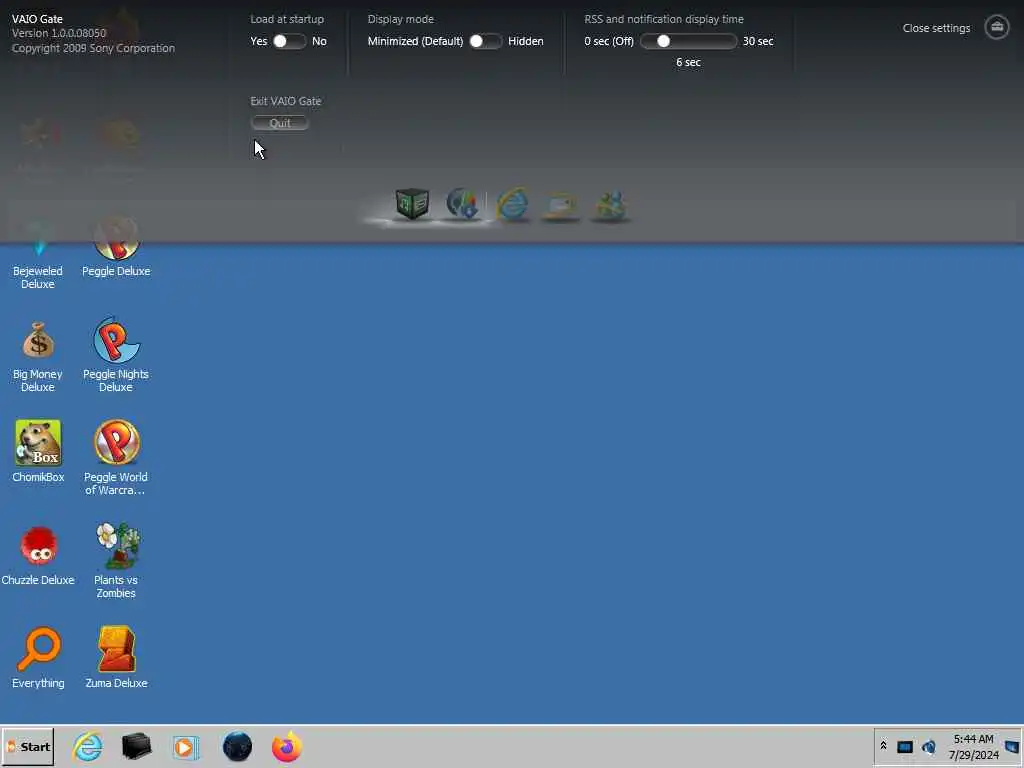
Task: Select the Peggle Nights Deluxe desktop icon
Action: click(116, 356)
